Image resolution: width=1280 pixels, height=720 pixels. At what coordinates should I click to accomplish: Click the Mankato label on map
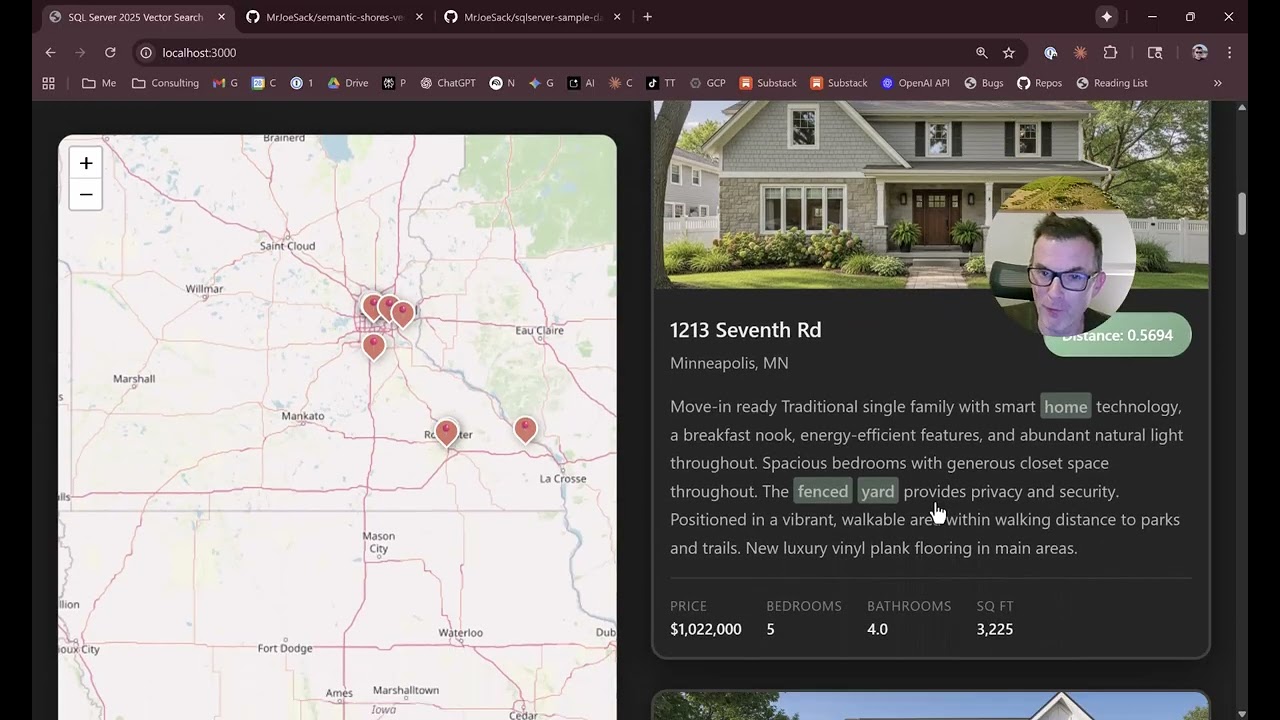(303, 416)
